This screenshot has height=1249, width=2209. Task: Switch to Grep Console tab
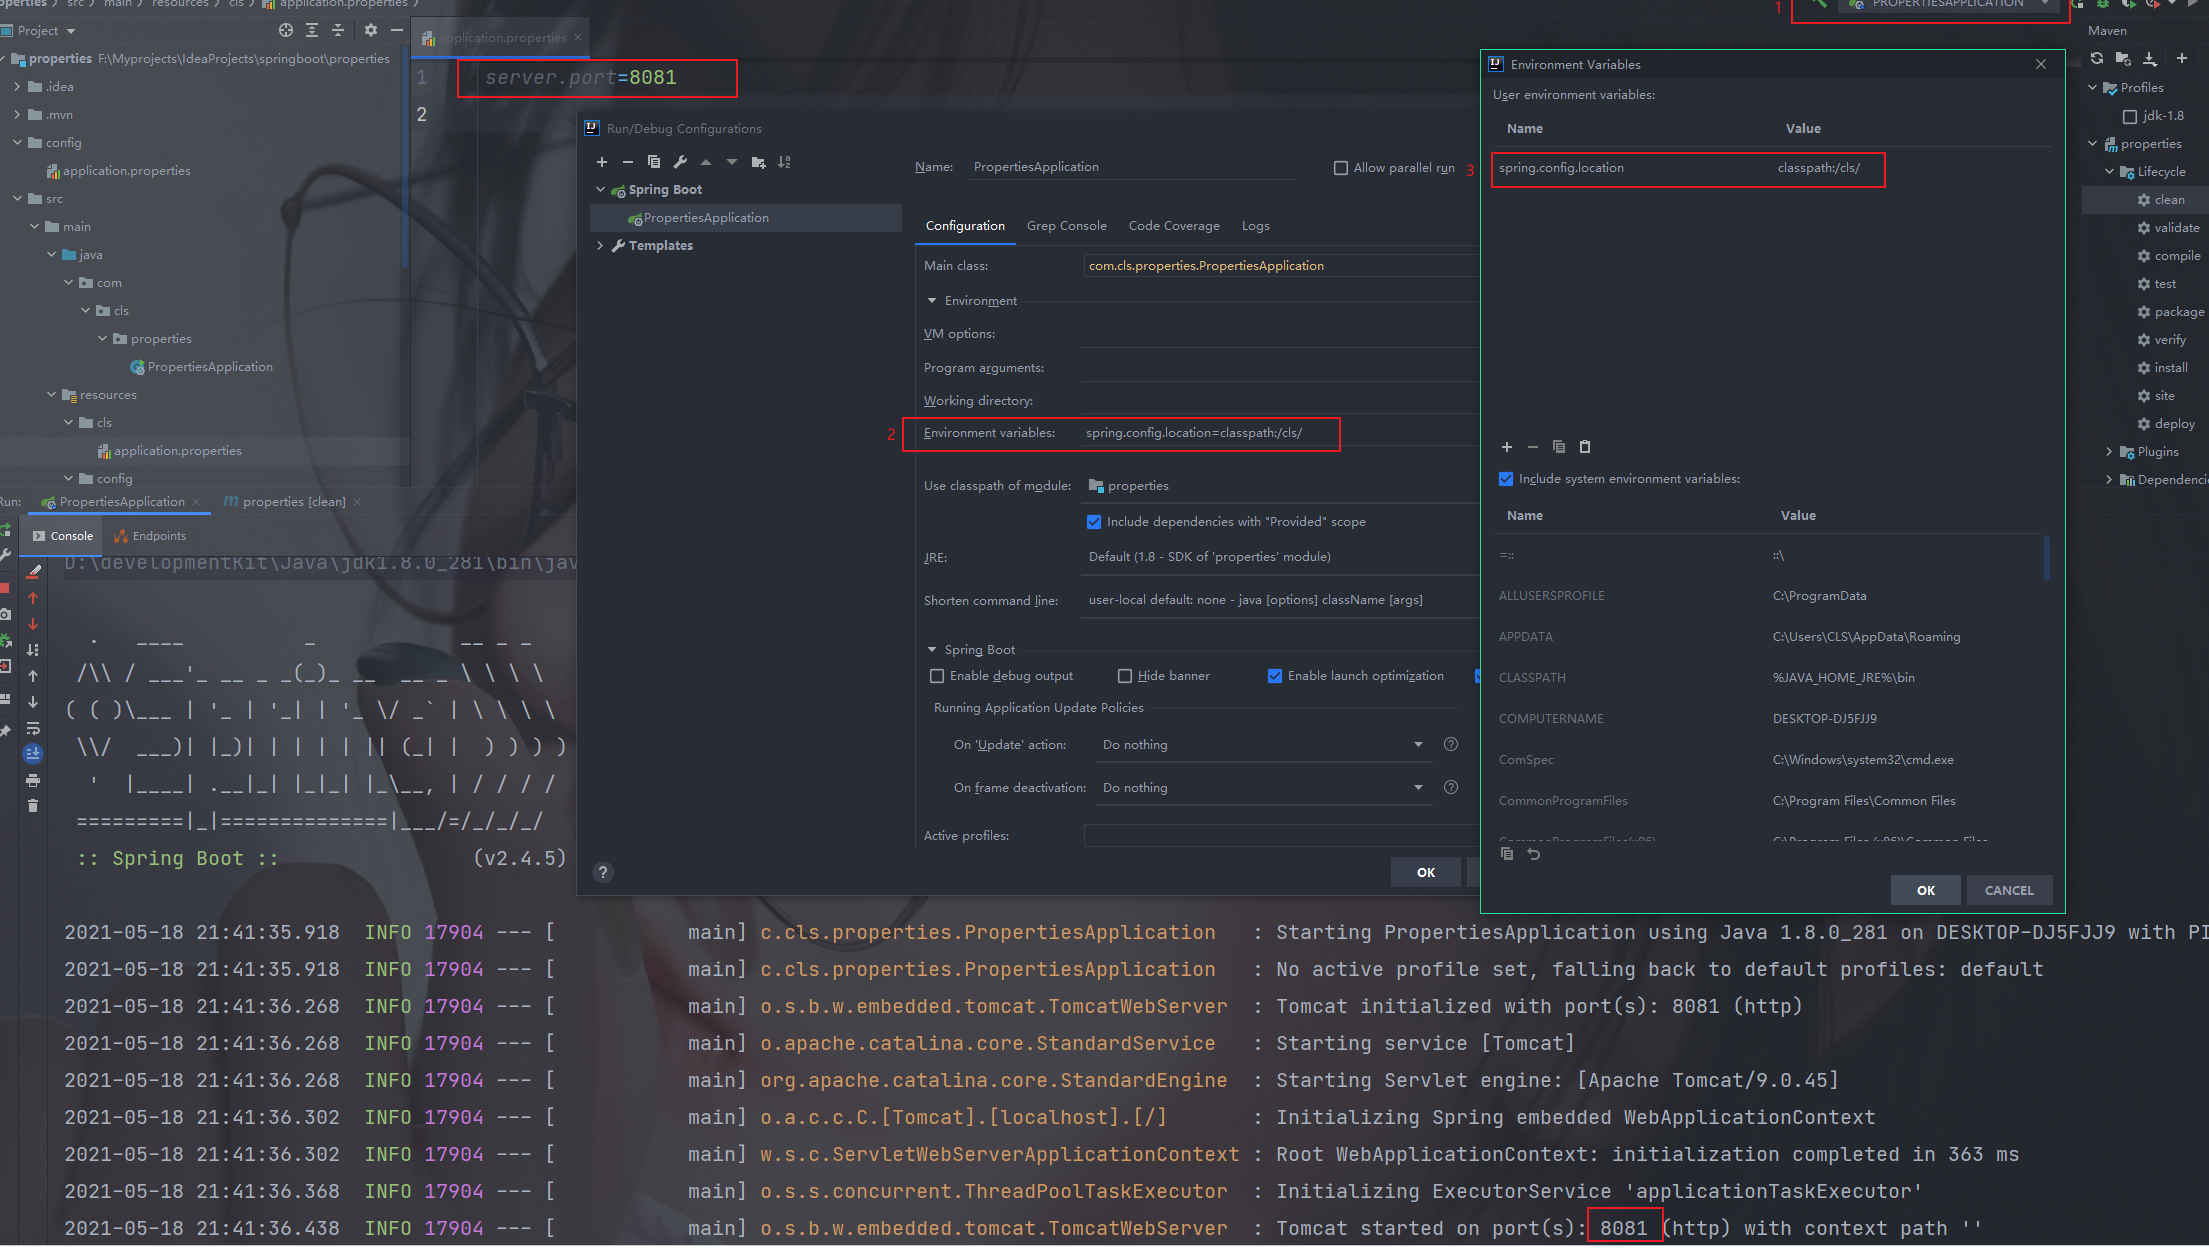tap(1066, 226)
